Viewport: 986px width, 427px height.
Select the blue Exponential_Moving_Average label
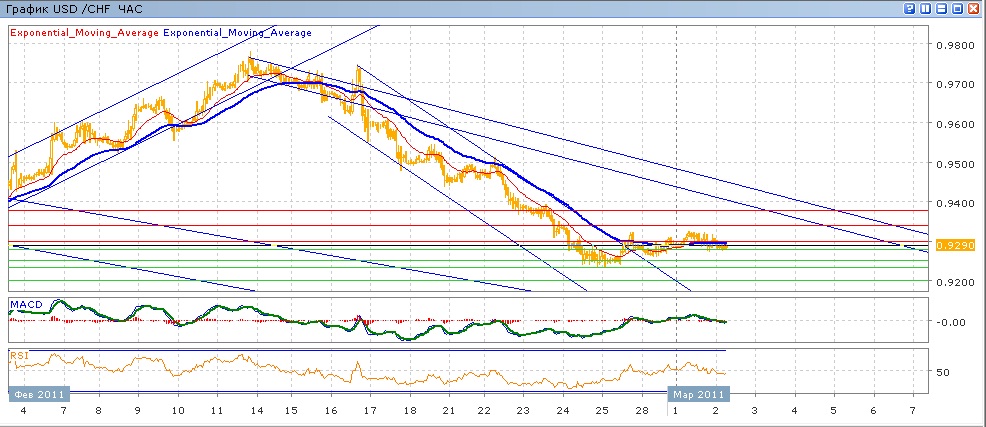[237, 33]
